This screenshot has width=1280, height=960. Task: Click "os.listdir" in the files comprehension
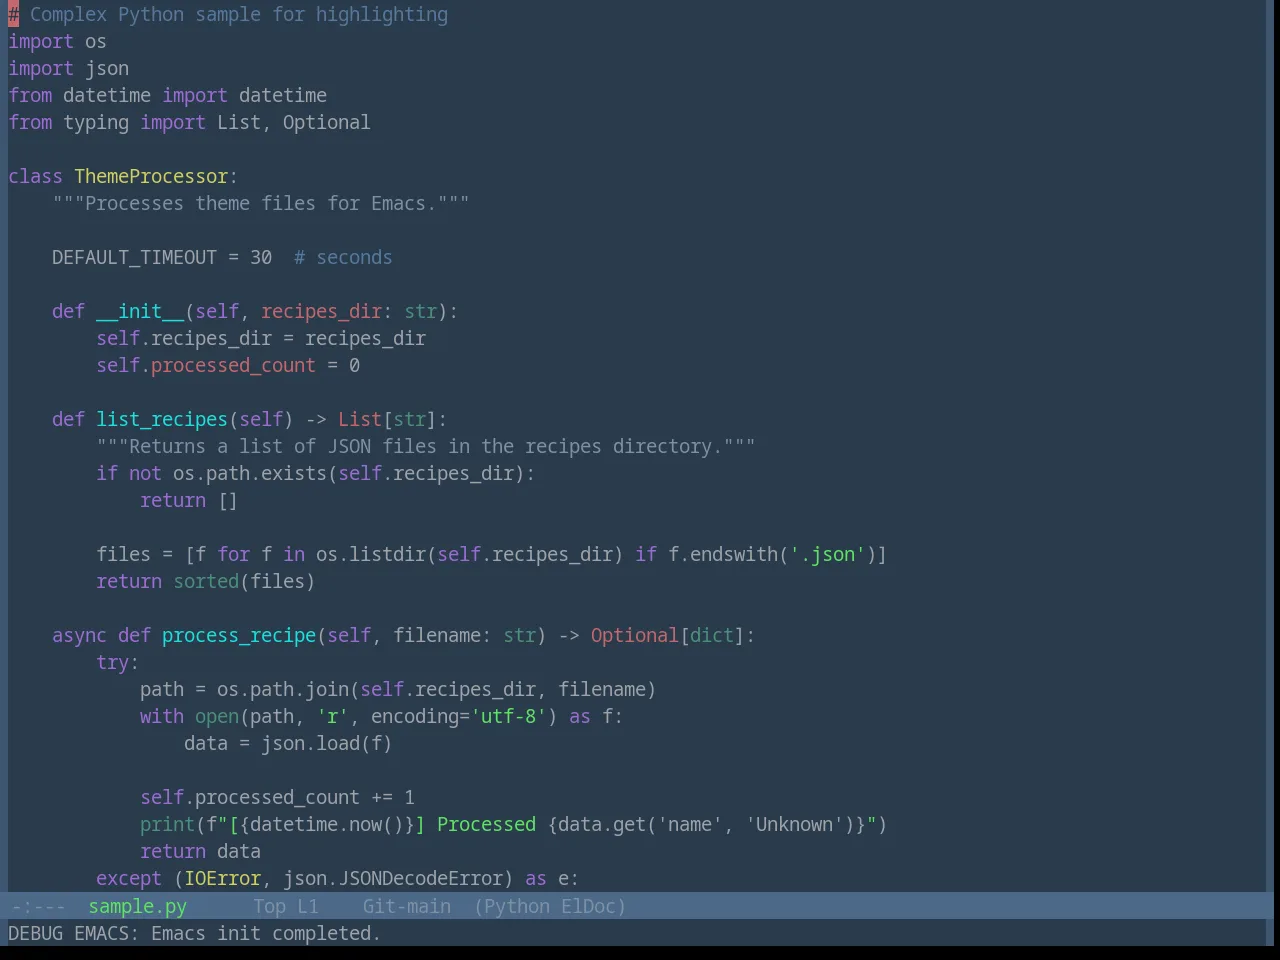pyautogui.click(x=371, y=554)
